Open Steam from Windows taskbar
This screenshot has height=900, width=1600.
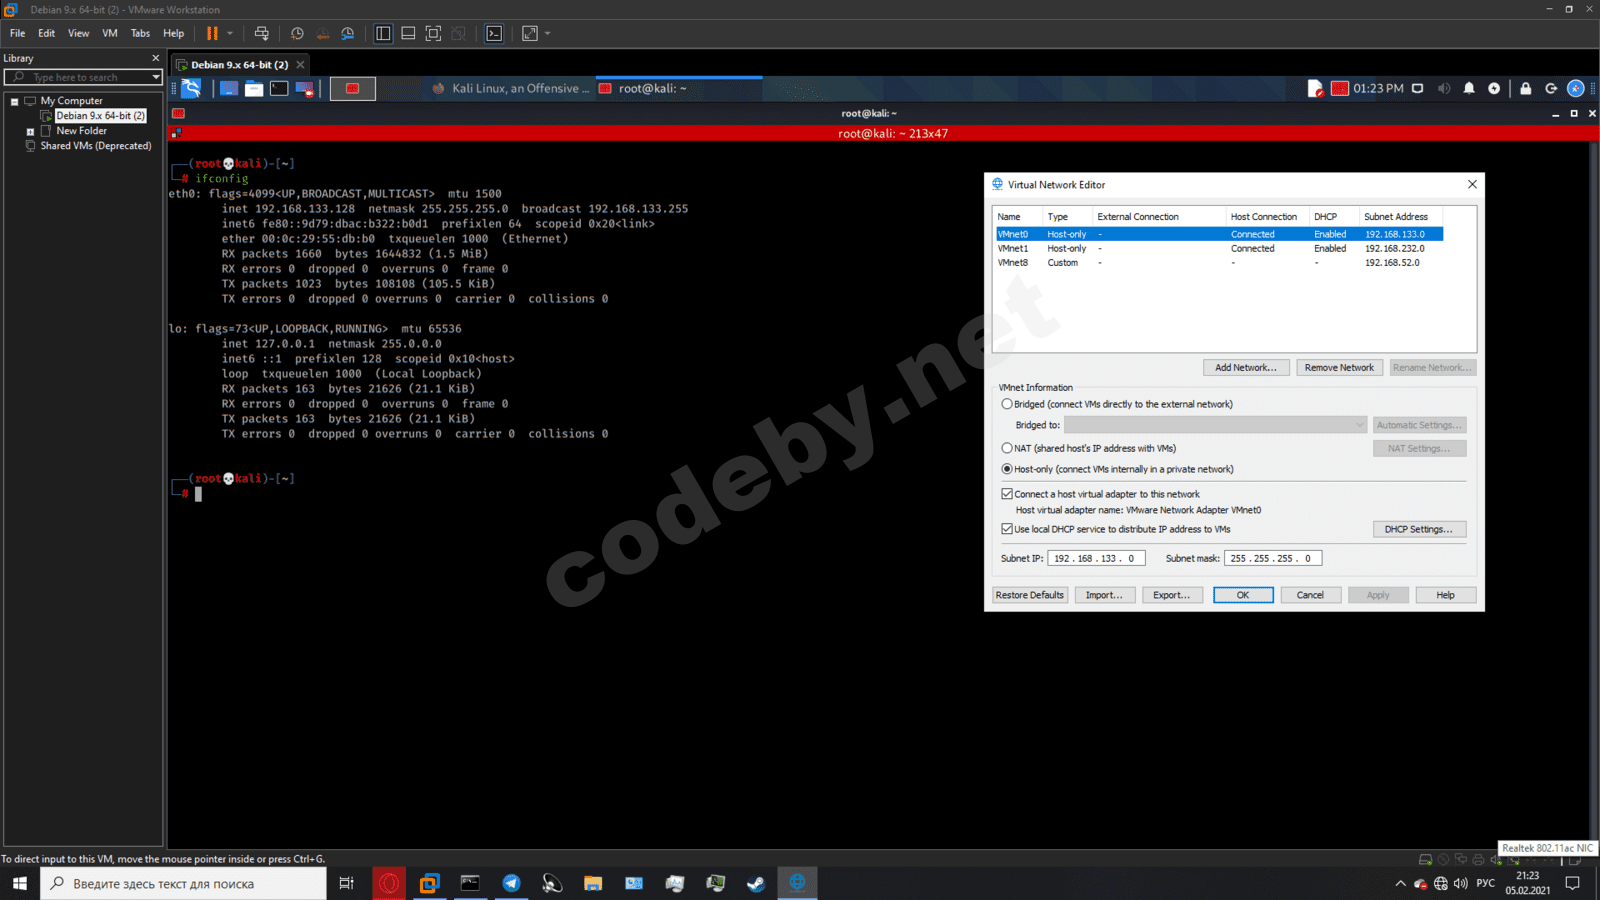coord(756,883)
